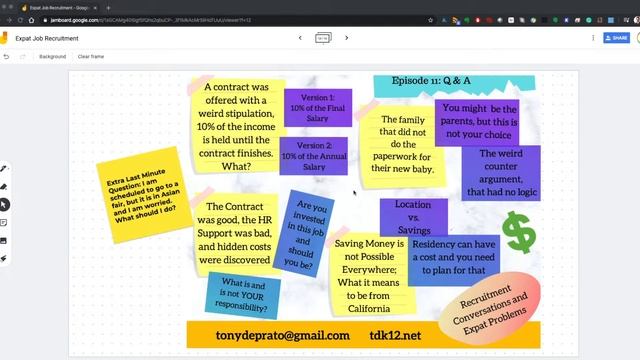
Task: Focus the jamboard.google.com address bar
Action: coord(237,20)
